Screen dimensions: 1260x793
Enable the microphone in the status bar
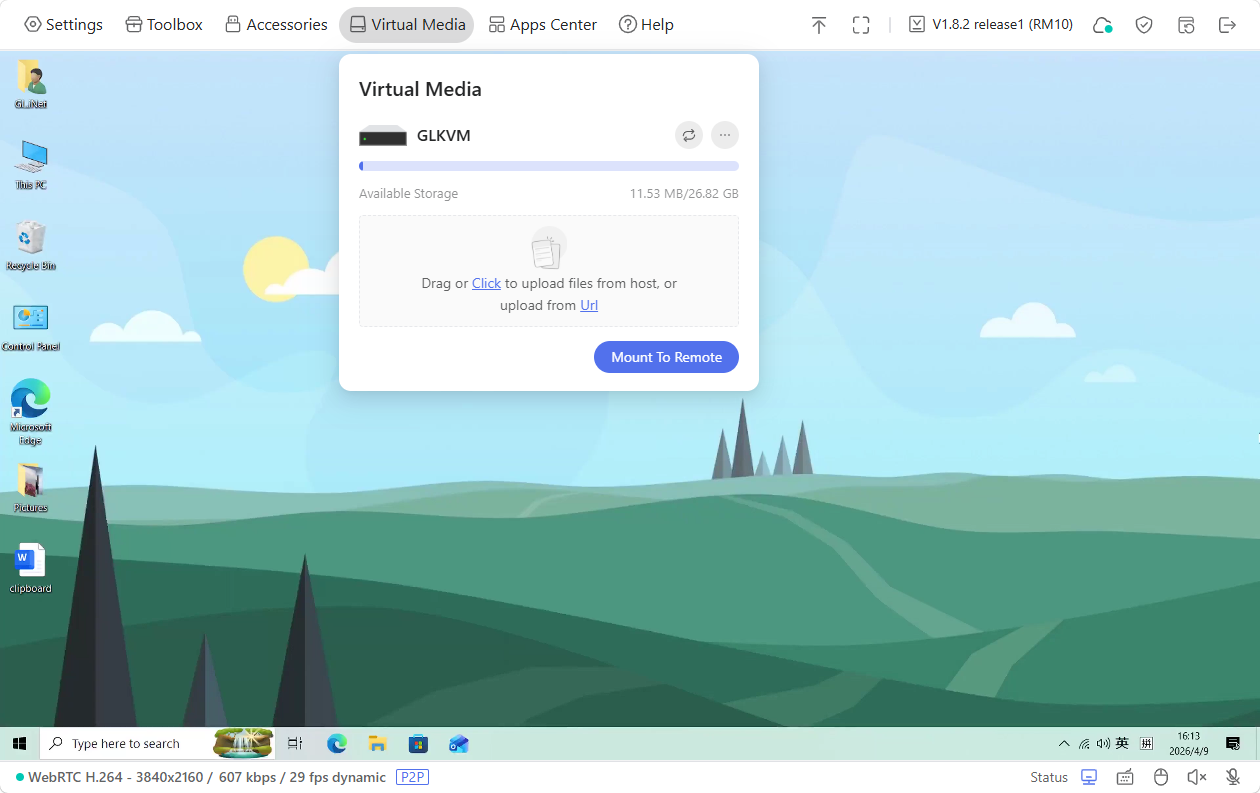[x=1232, y=777]
